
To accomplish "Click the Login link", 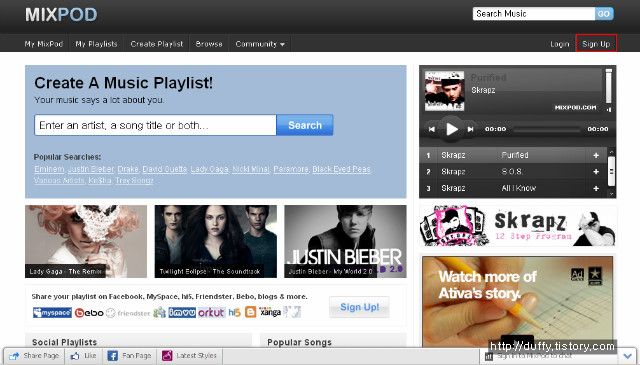I will tap(559, 44).
